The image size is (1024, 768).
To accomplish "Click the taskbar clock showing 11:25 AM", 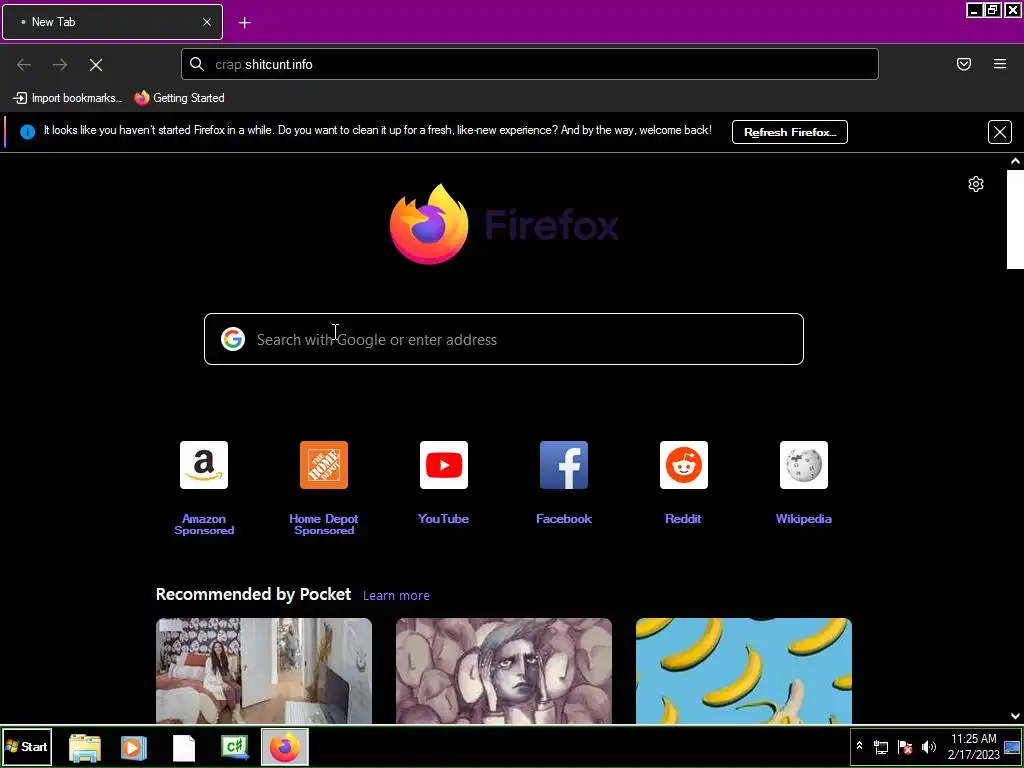I will pyautogui.click(x=974, y=746).
